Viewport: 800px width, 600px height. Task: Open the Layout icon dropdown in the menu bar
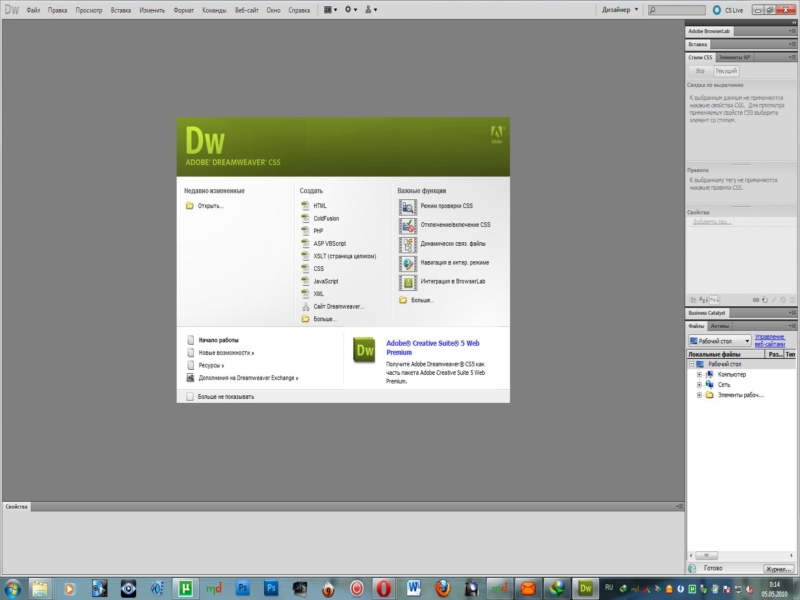[x=330, y=10]
